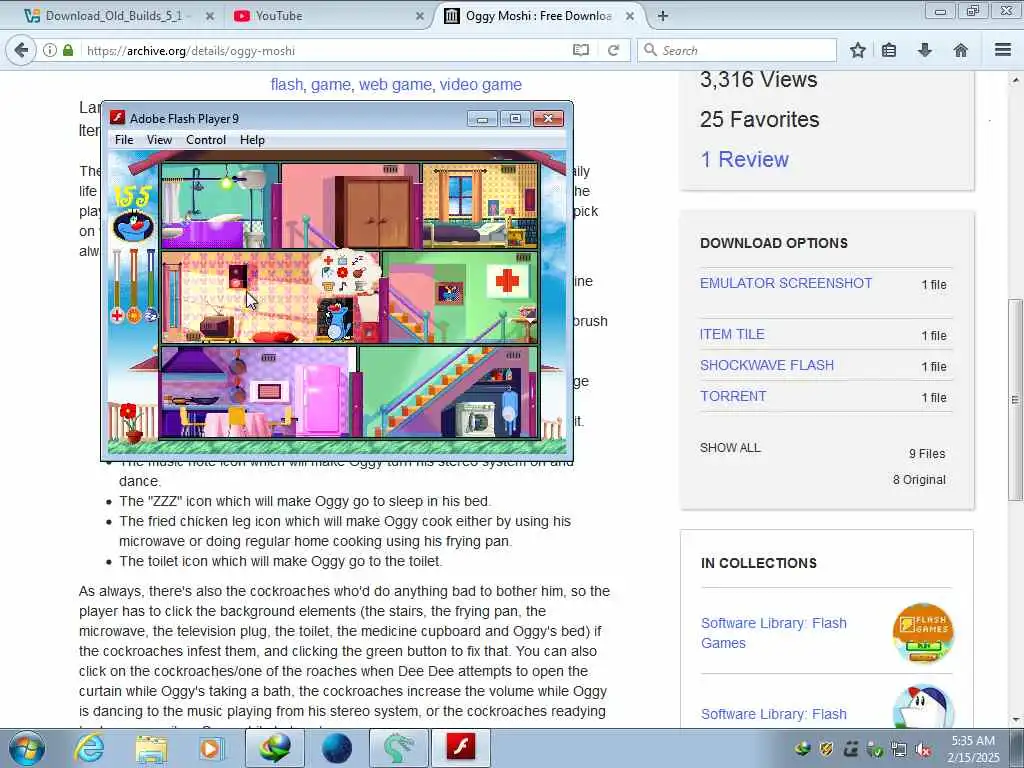Image resolution: width=1024 pixels, height=768 pixels.
Task: Choose the music note icon in thought bubble
Action: coord(343,286)
